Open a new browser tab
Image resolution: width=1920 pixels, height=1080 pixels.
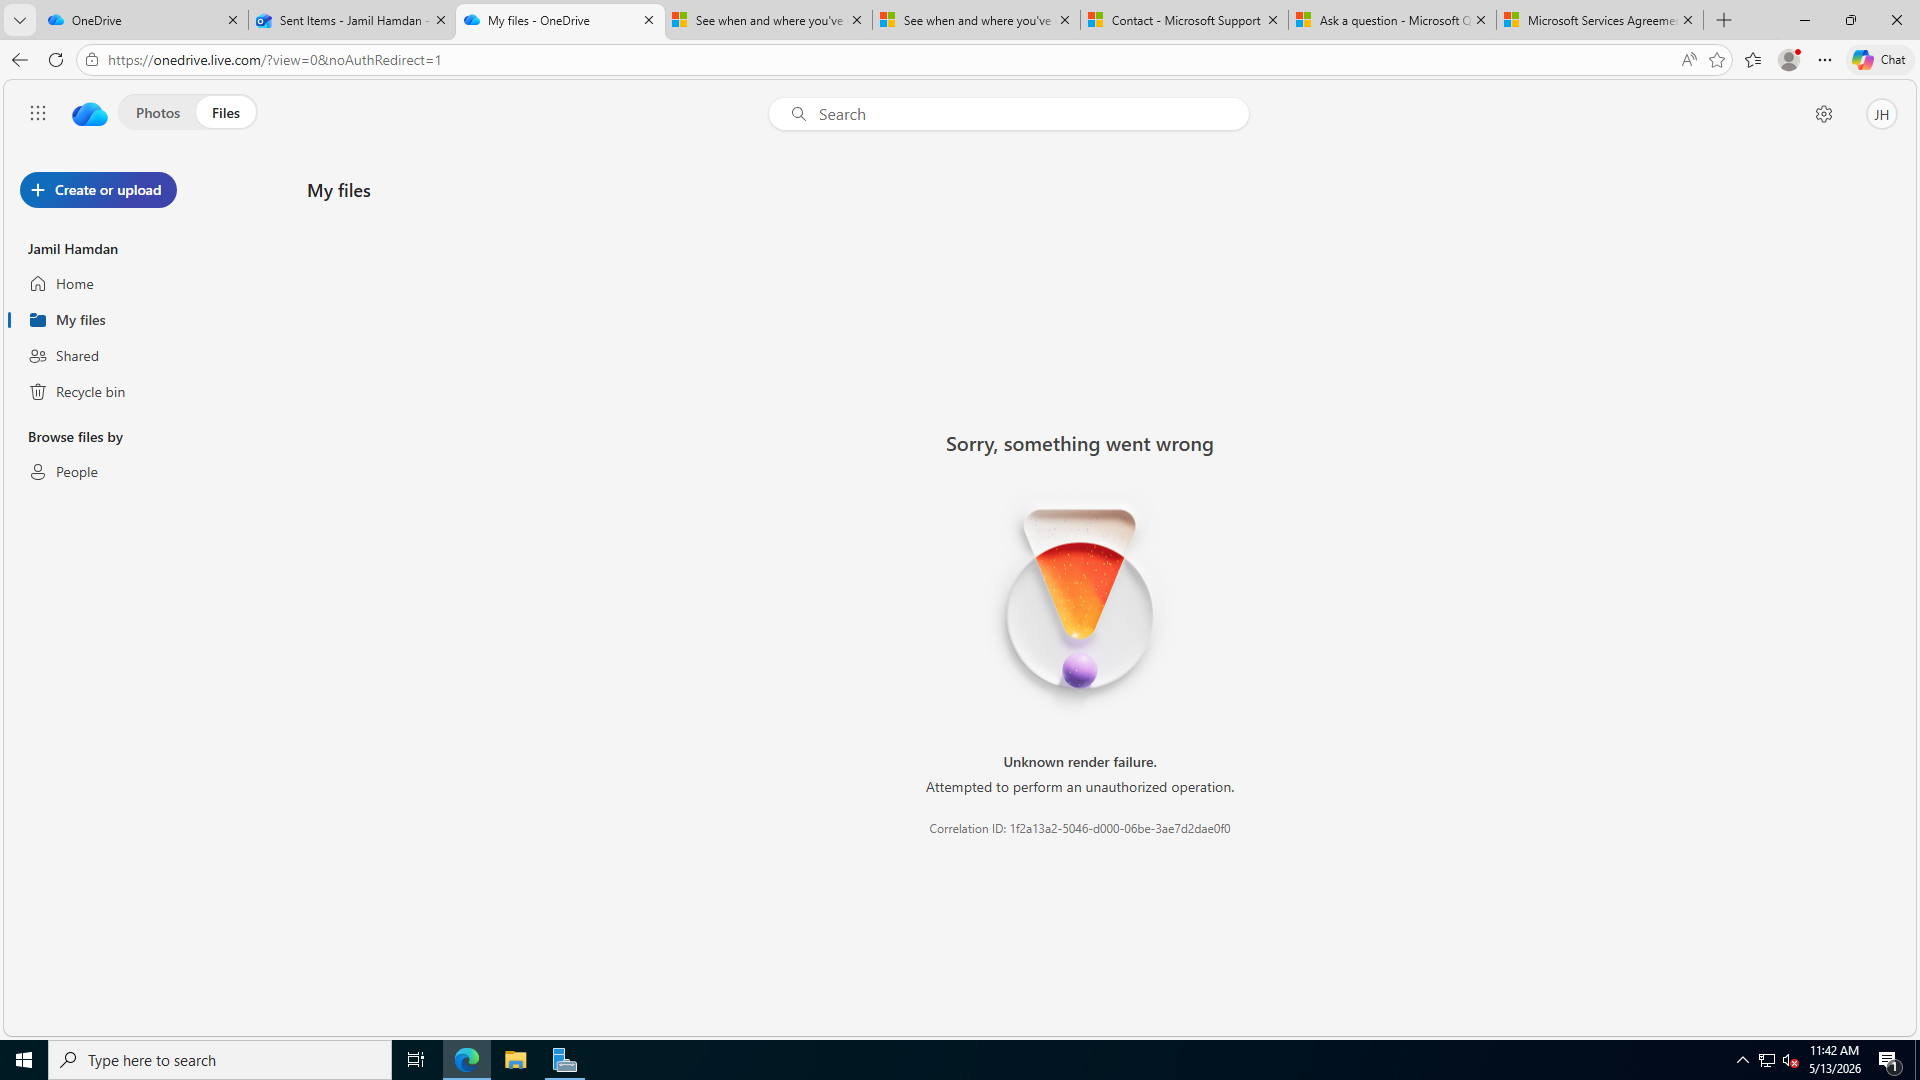1724,20
